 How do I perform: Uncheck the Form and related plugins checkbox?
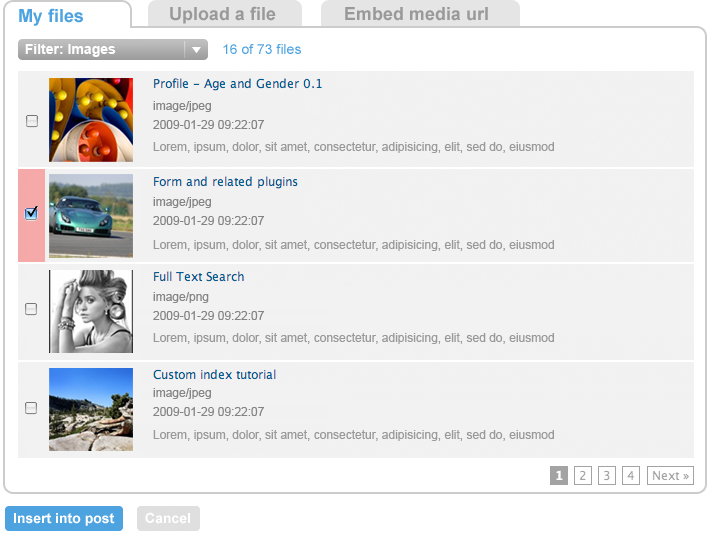(x=31, y=213)
